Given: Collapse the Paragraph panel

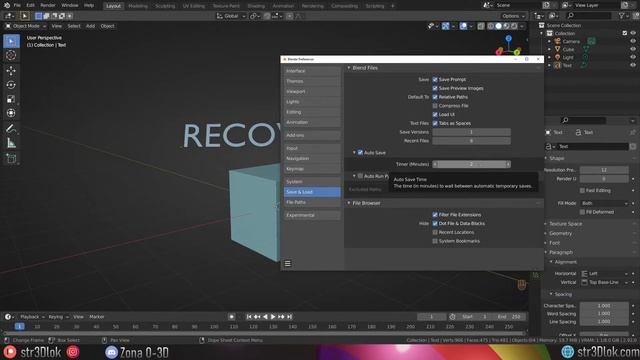Looking at the screenshot, I should (561, 252).
